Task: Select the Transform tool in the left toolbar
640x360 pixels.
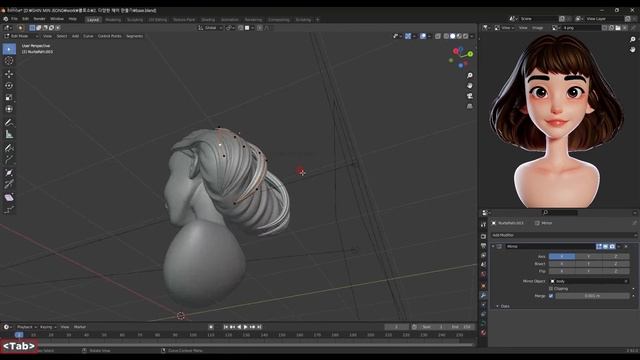Action: (x=9, y=109)
